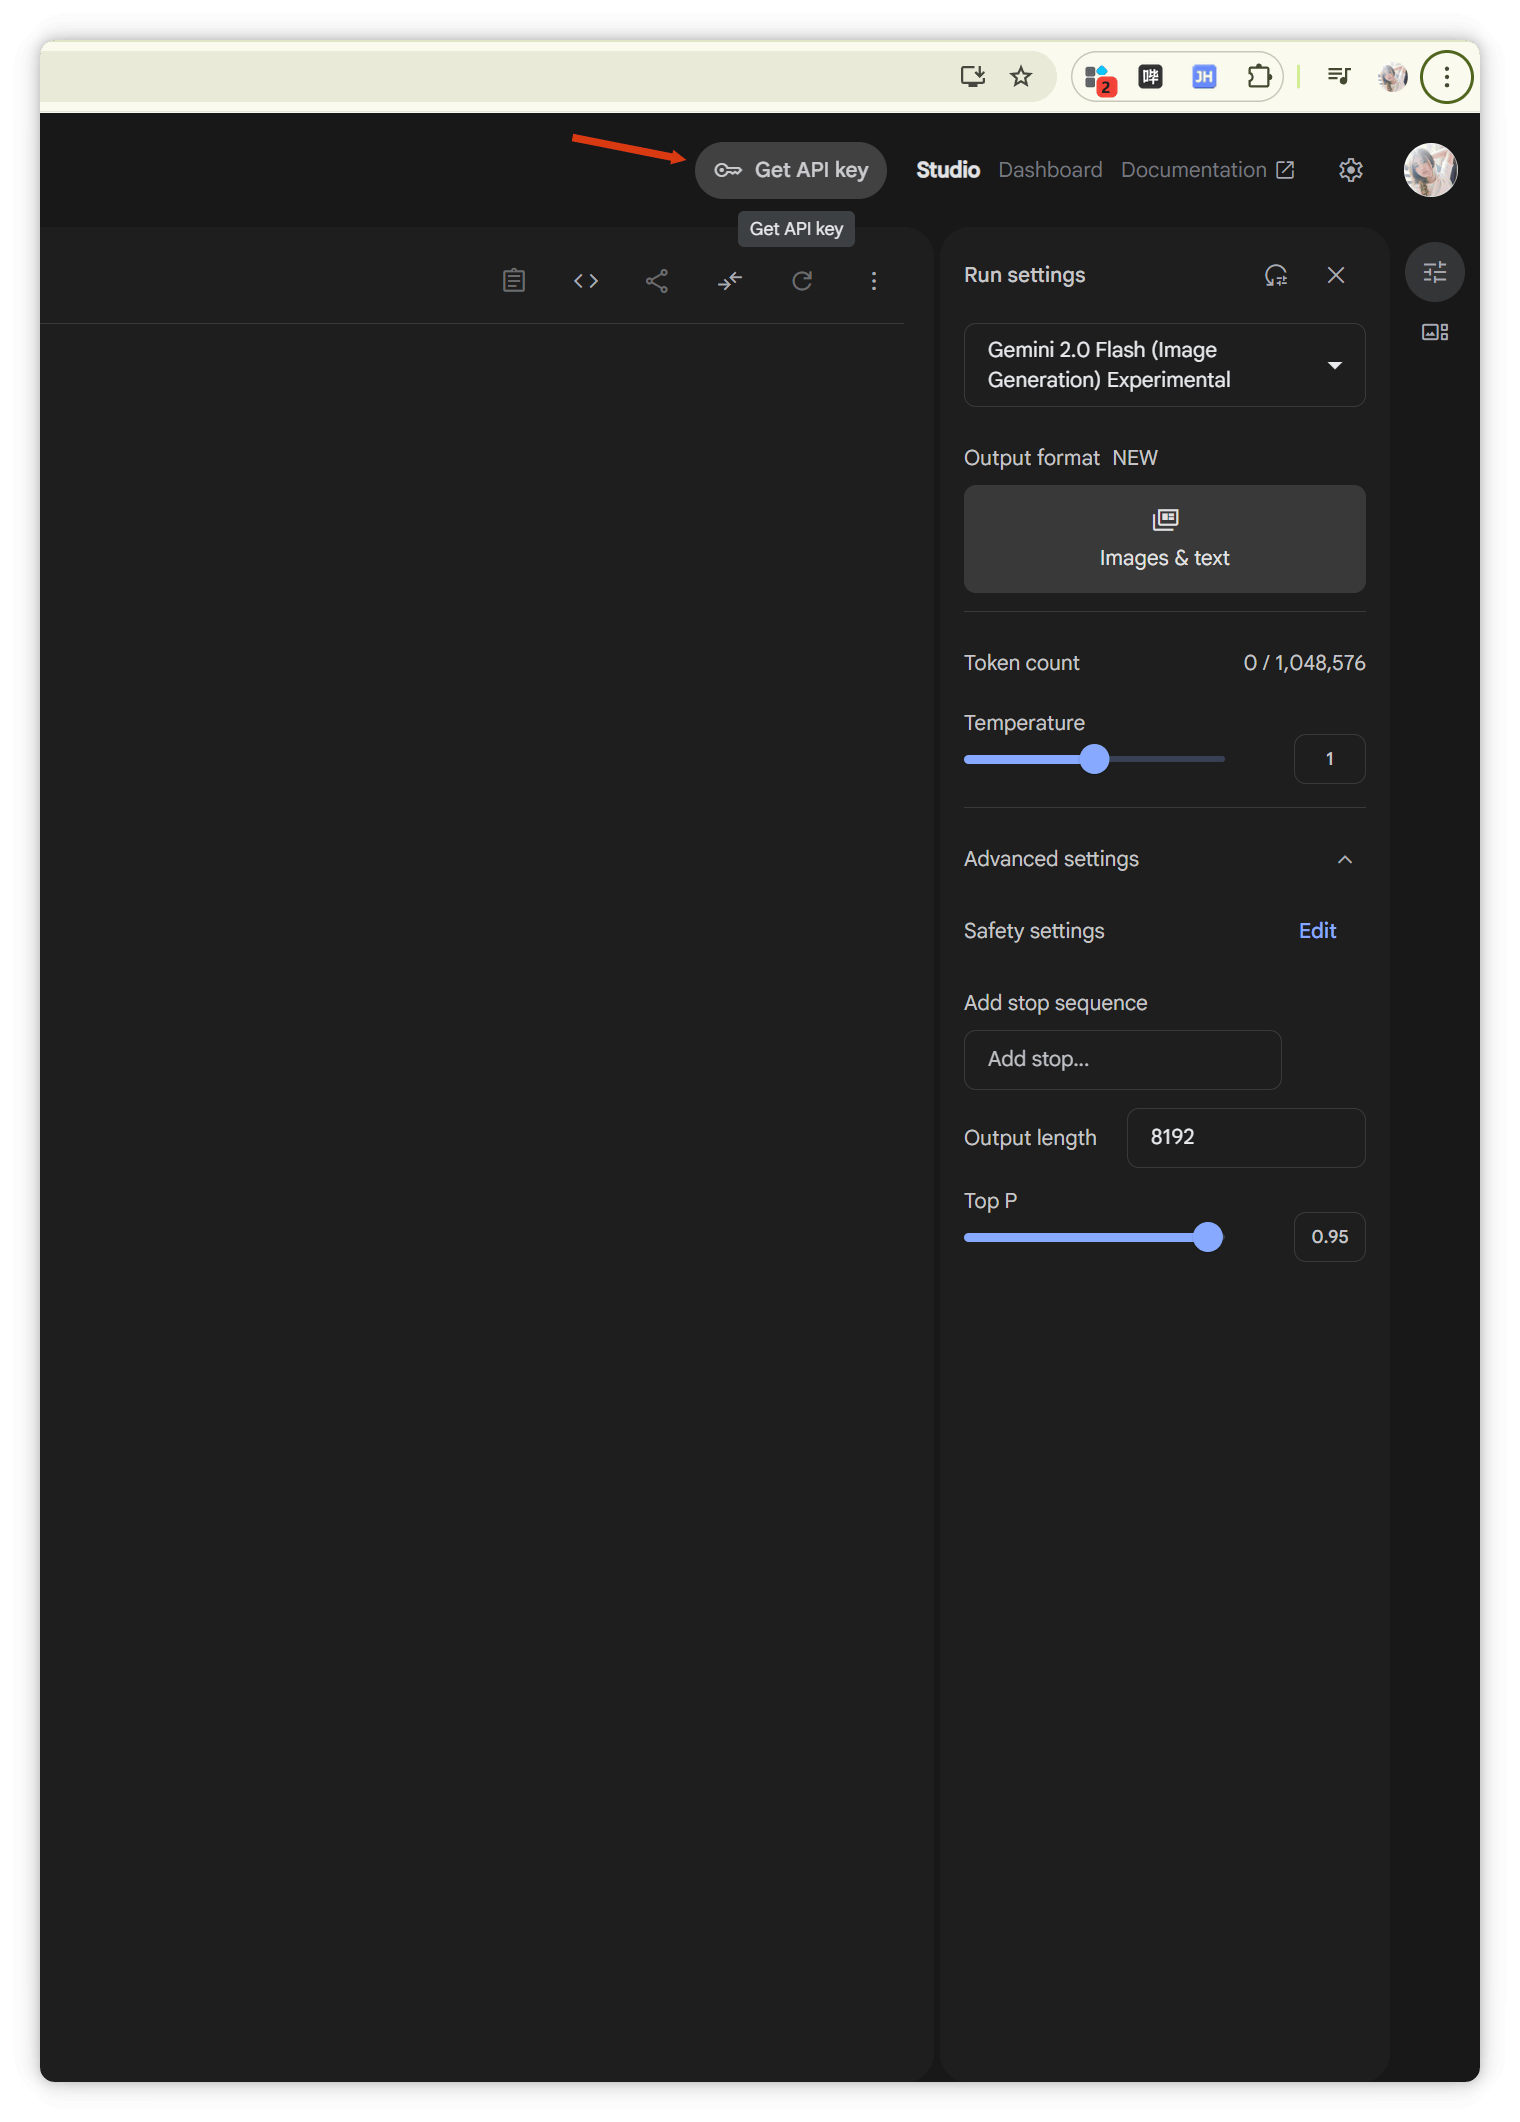Open the Gemini 2.0 Flash model dropdown
Screen dimensions: 1520x2122
(x=1165, y=365)
